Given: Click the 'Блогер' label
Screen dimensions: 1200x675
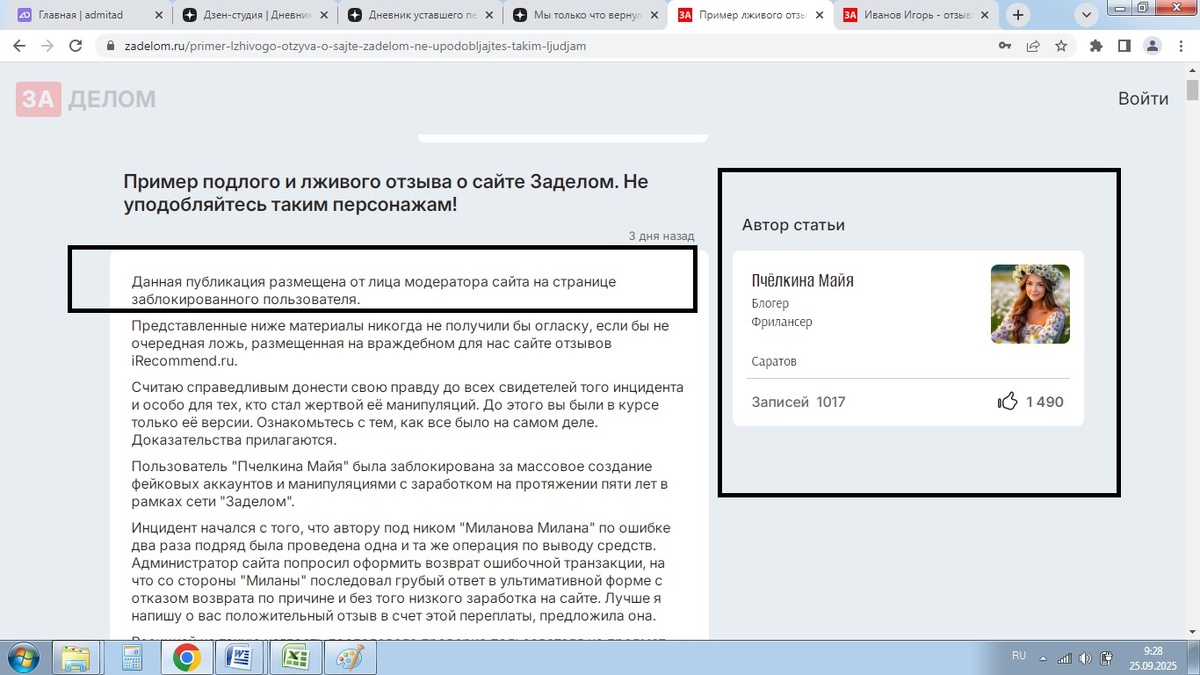Looking at the screenshot, I should tap(769, 303).
